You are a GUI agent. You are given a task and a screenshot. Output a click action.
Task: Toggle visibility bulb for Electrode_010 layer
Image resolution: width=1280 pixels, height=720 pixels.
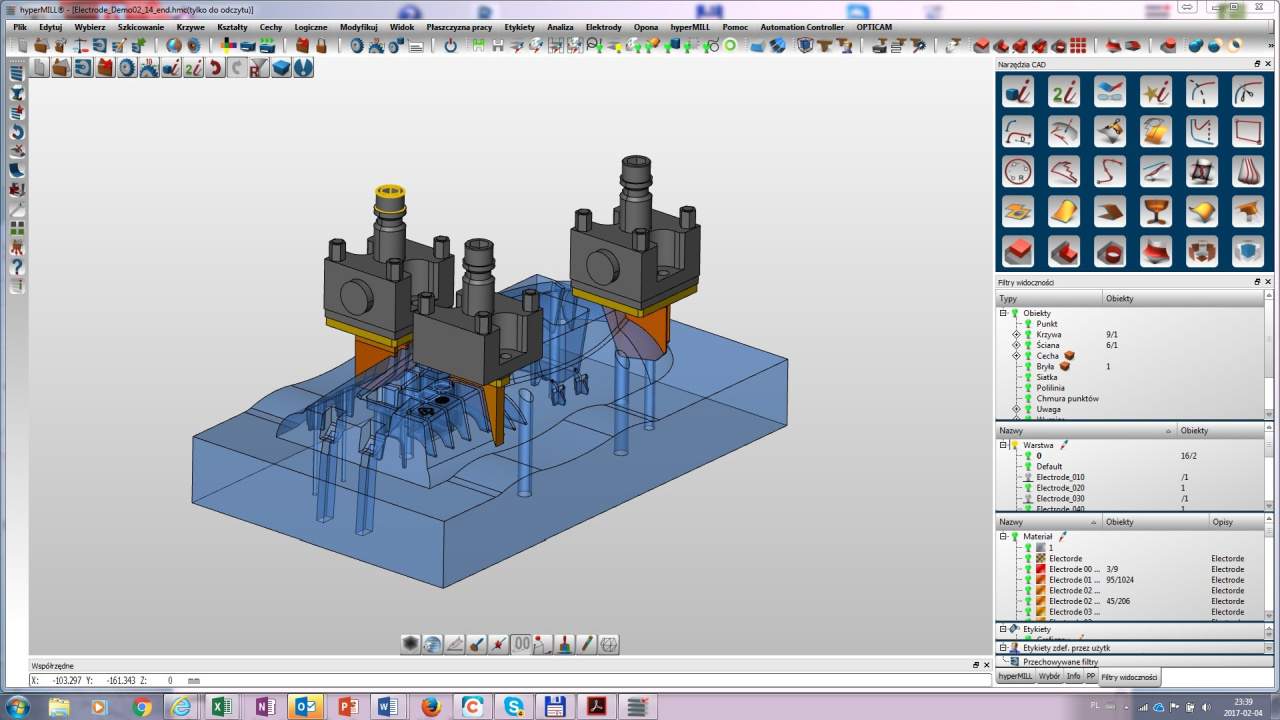coord(1027,477)
